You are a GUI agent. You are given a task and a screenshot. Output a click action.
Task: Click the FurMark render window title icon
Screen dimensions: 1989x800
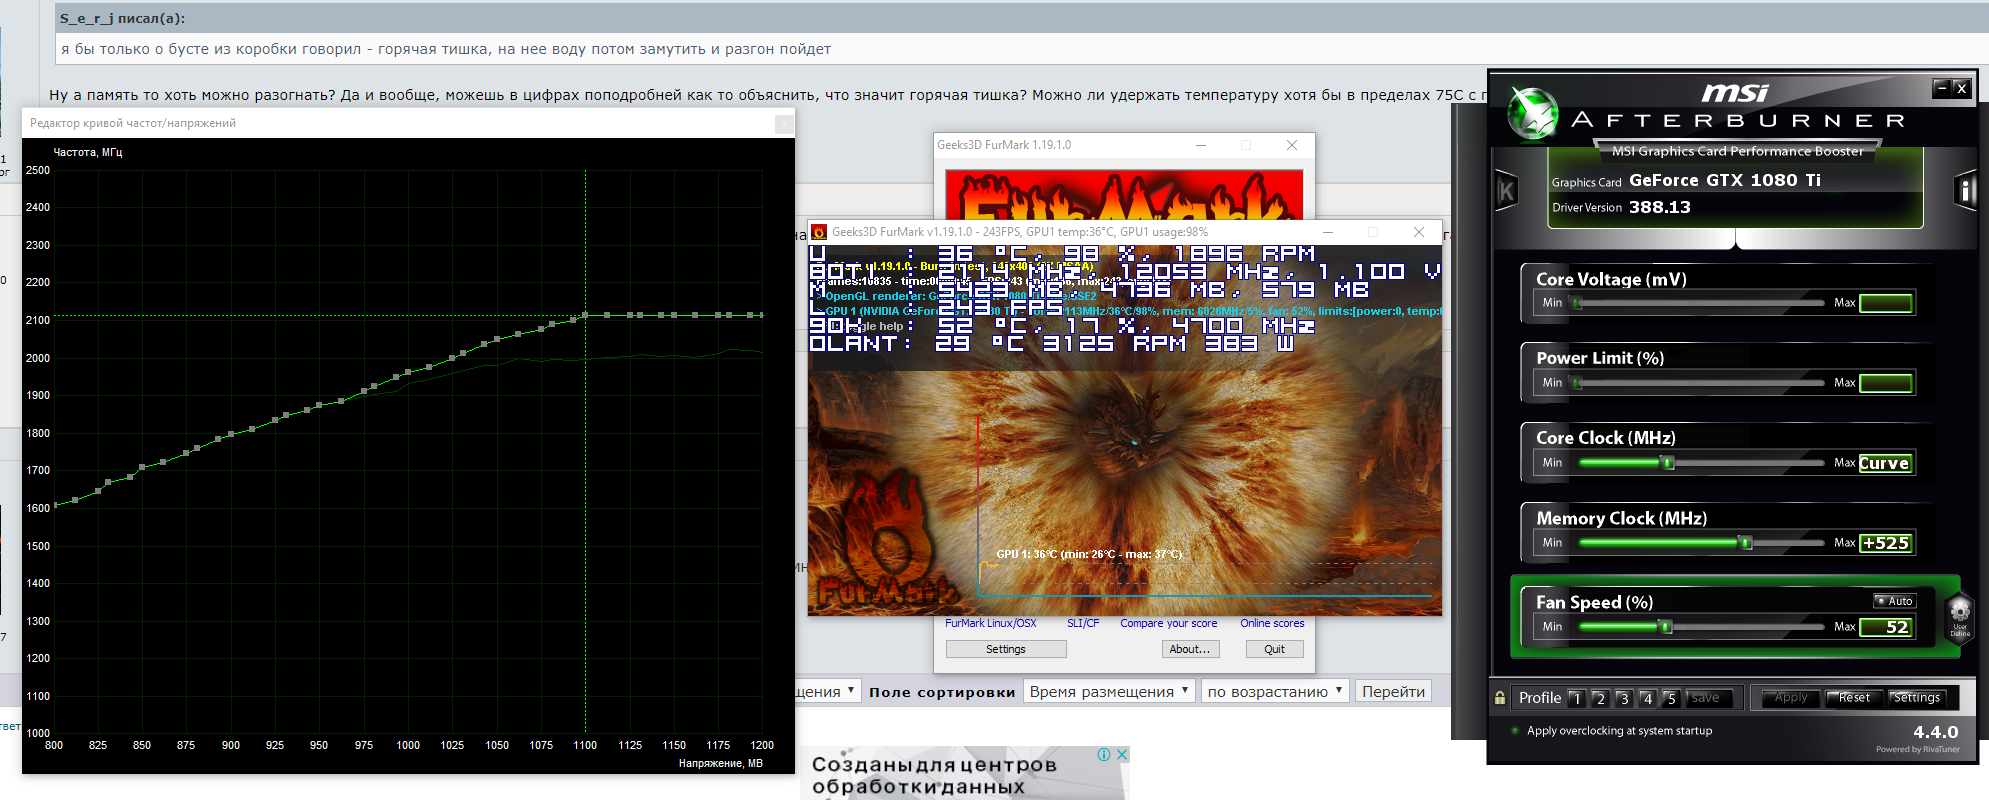coord(819,232)
